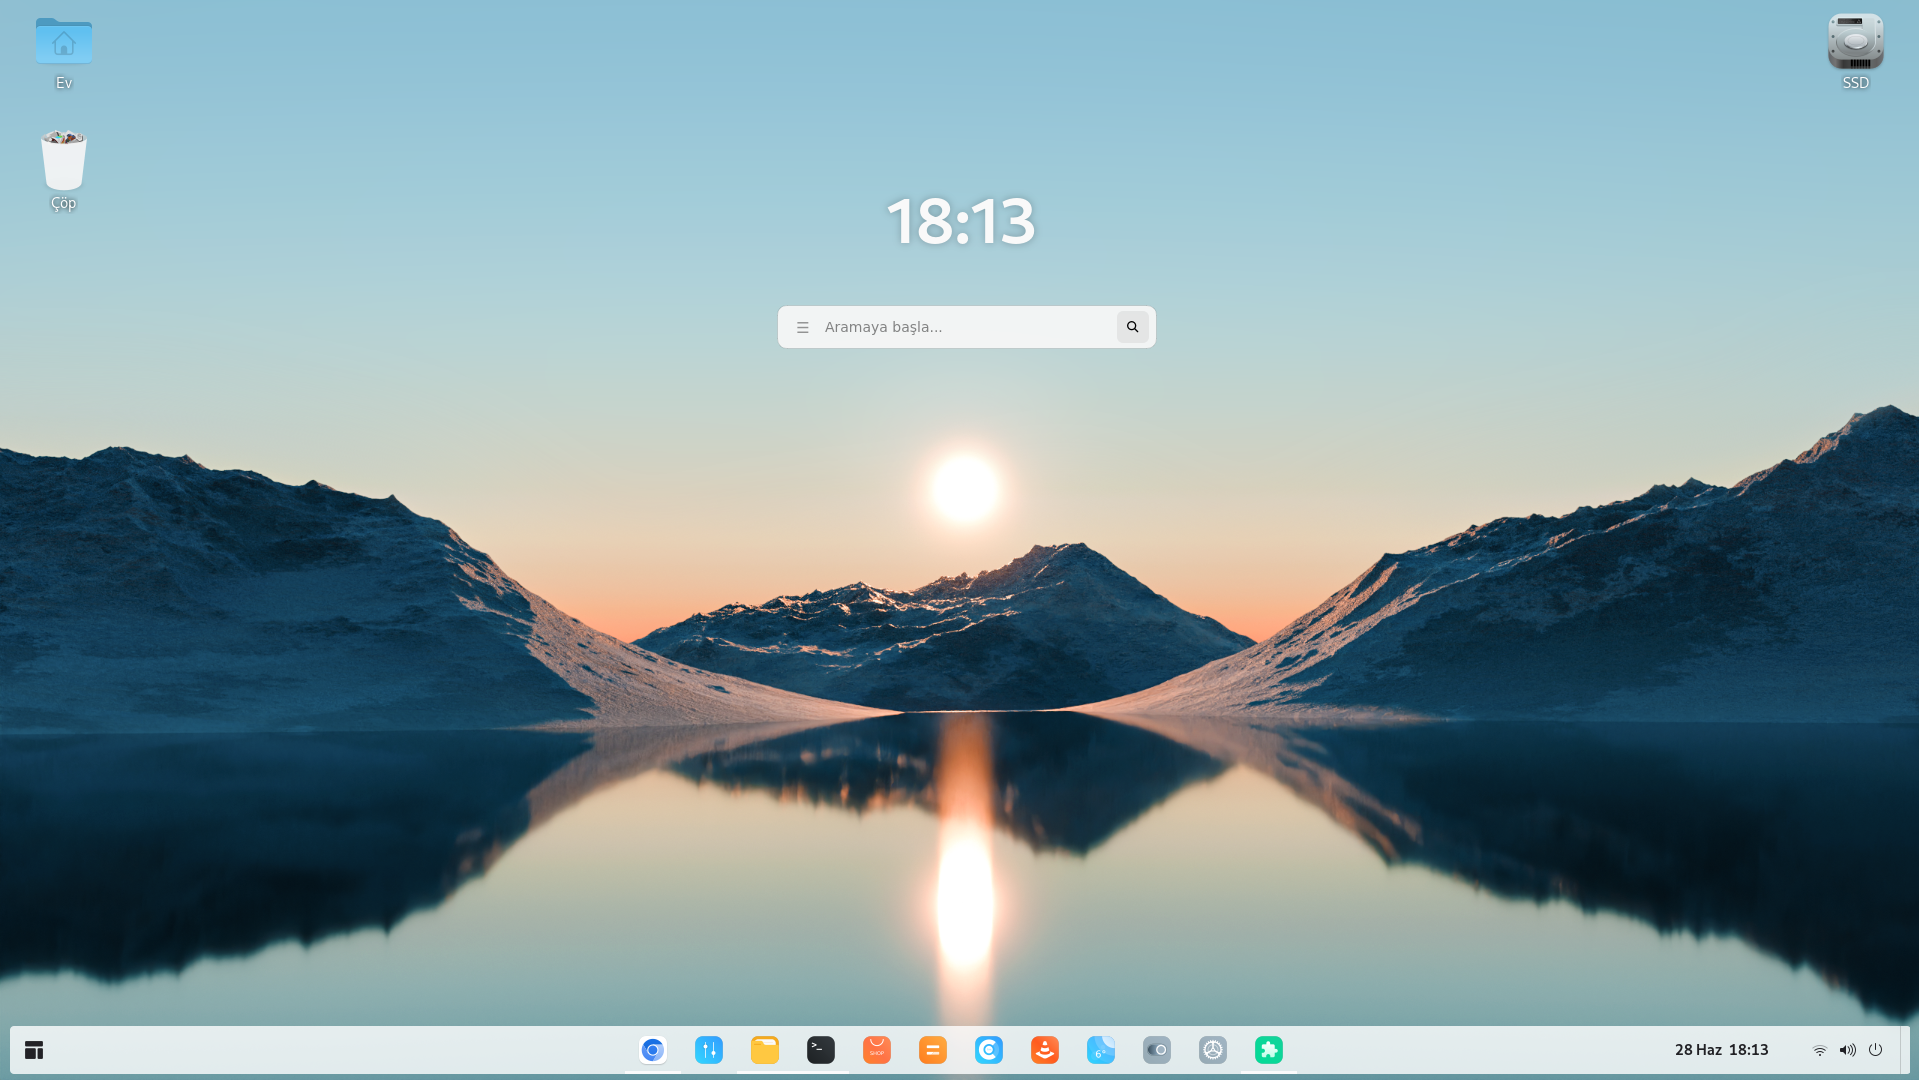Focus the "Aramaya başla..." search field
Viewport: 1919px width, 1080px height.
966,327
